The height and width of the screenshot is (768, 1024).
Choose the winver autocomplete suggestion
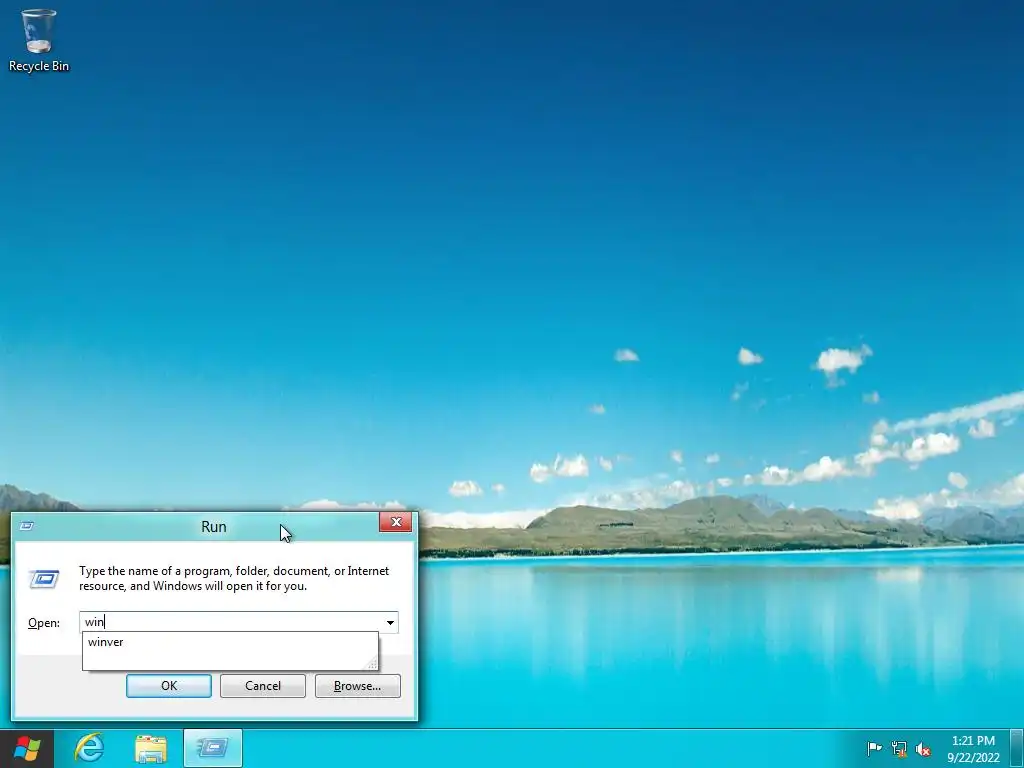[x=230, y=642]
